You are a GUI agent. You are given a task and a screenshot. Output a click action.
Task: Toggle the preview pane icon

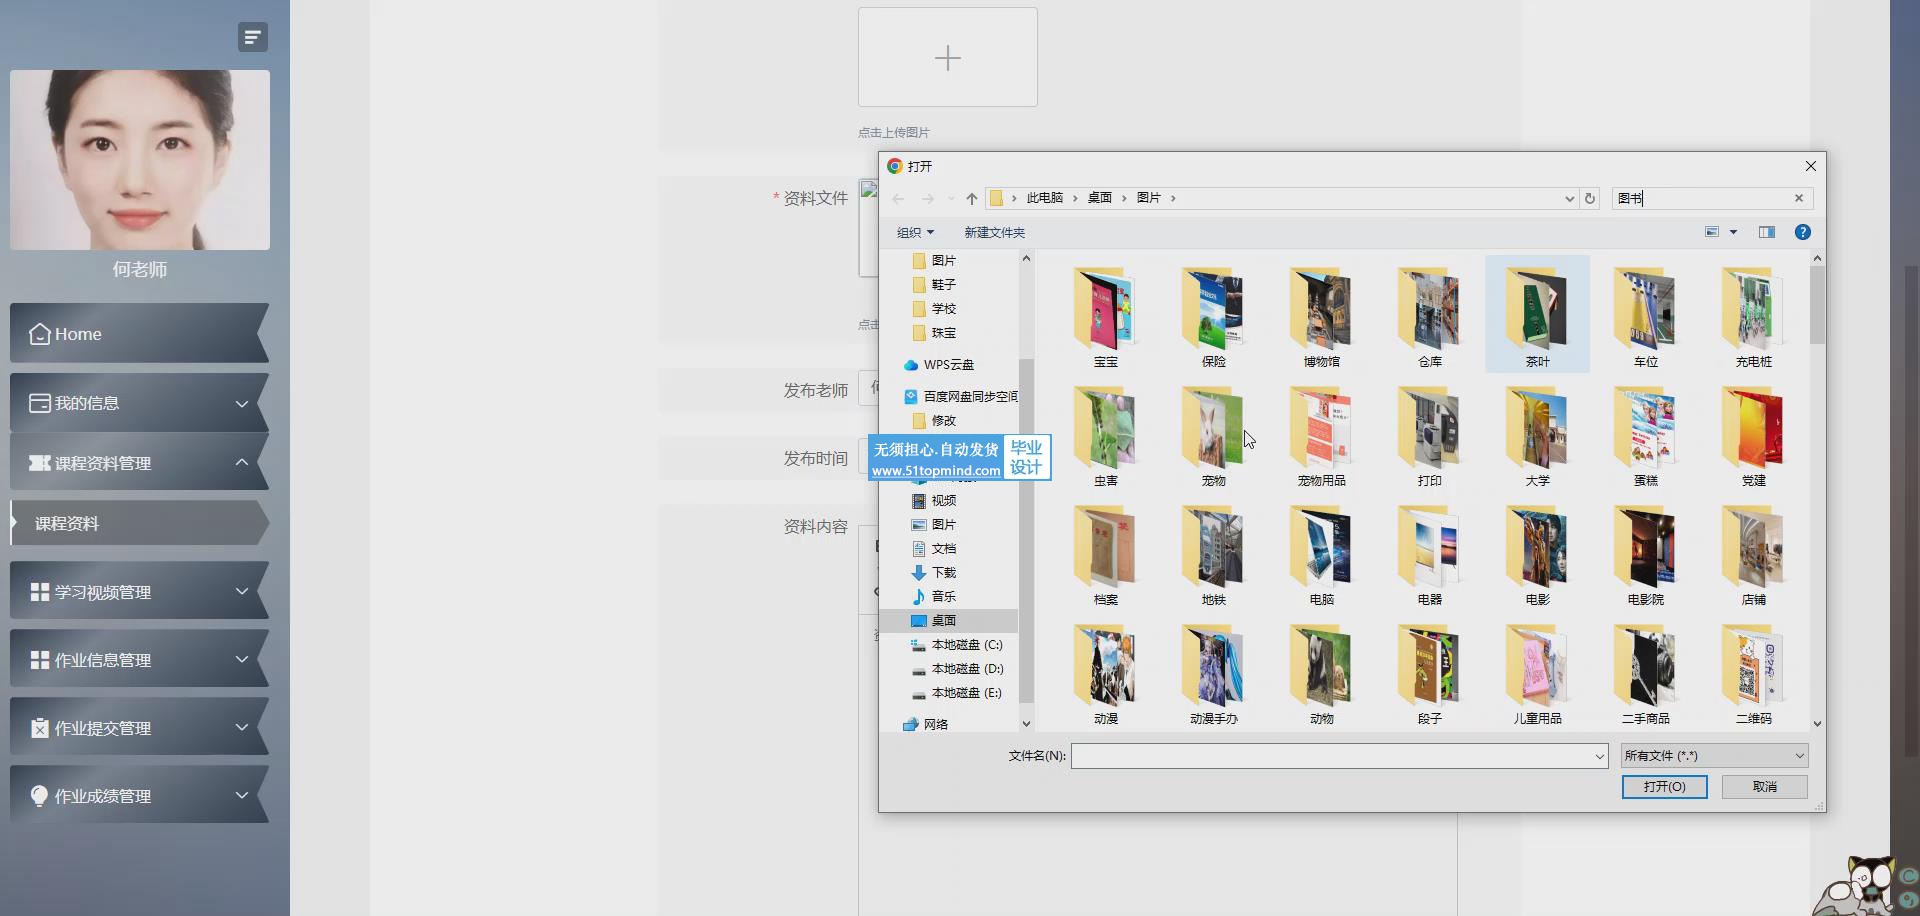coord(1767,232)
